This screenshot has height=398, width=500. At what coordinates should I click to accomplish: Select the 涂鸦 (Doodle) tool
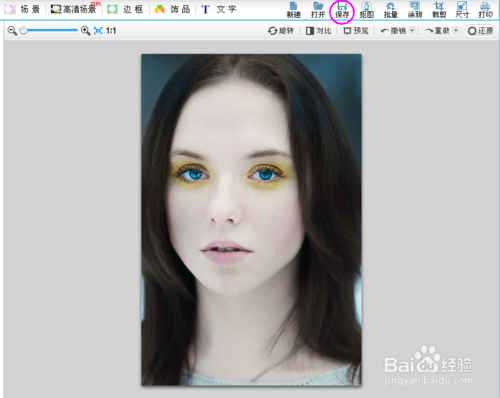coord(415,10)
